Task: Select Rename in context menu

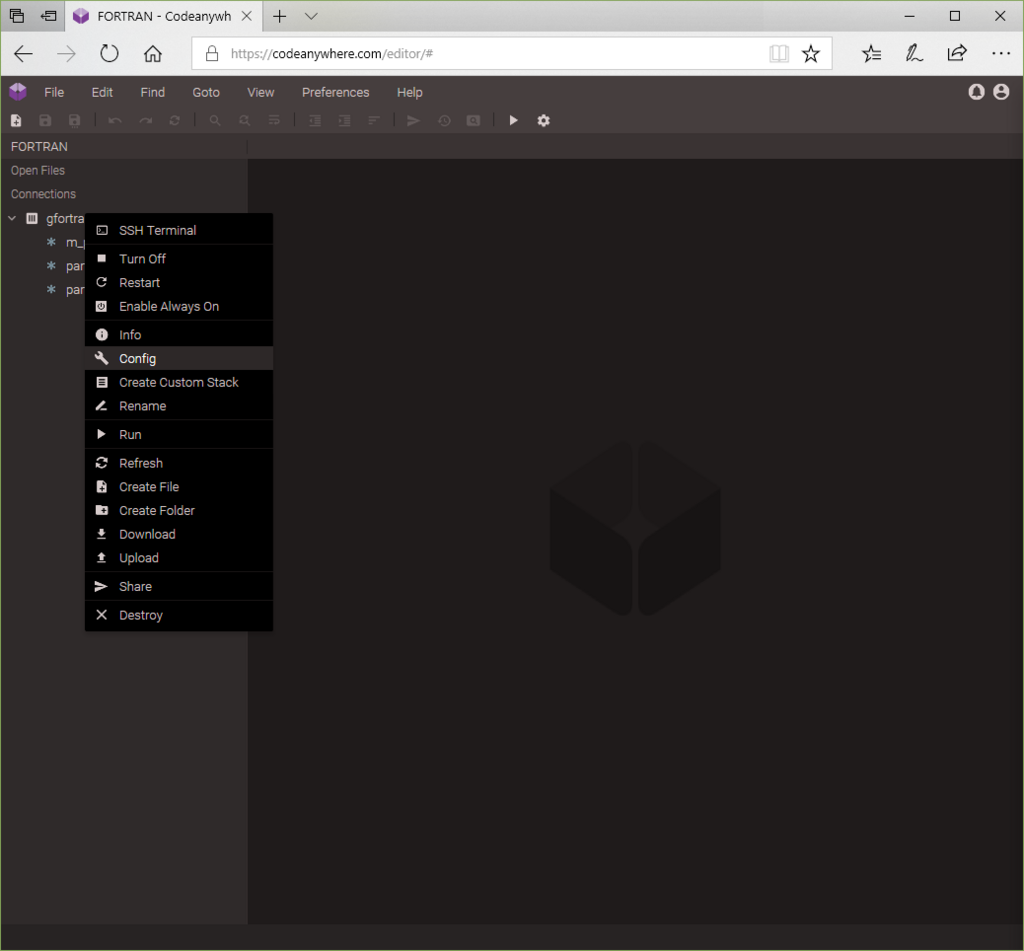Action: click(179, 406)
